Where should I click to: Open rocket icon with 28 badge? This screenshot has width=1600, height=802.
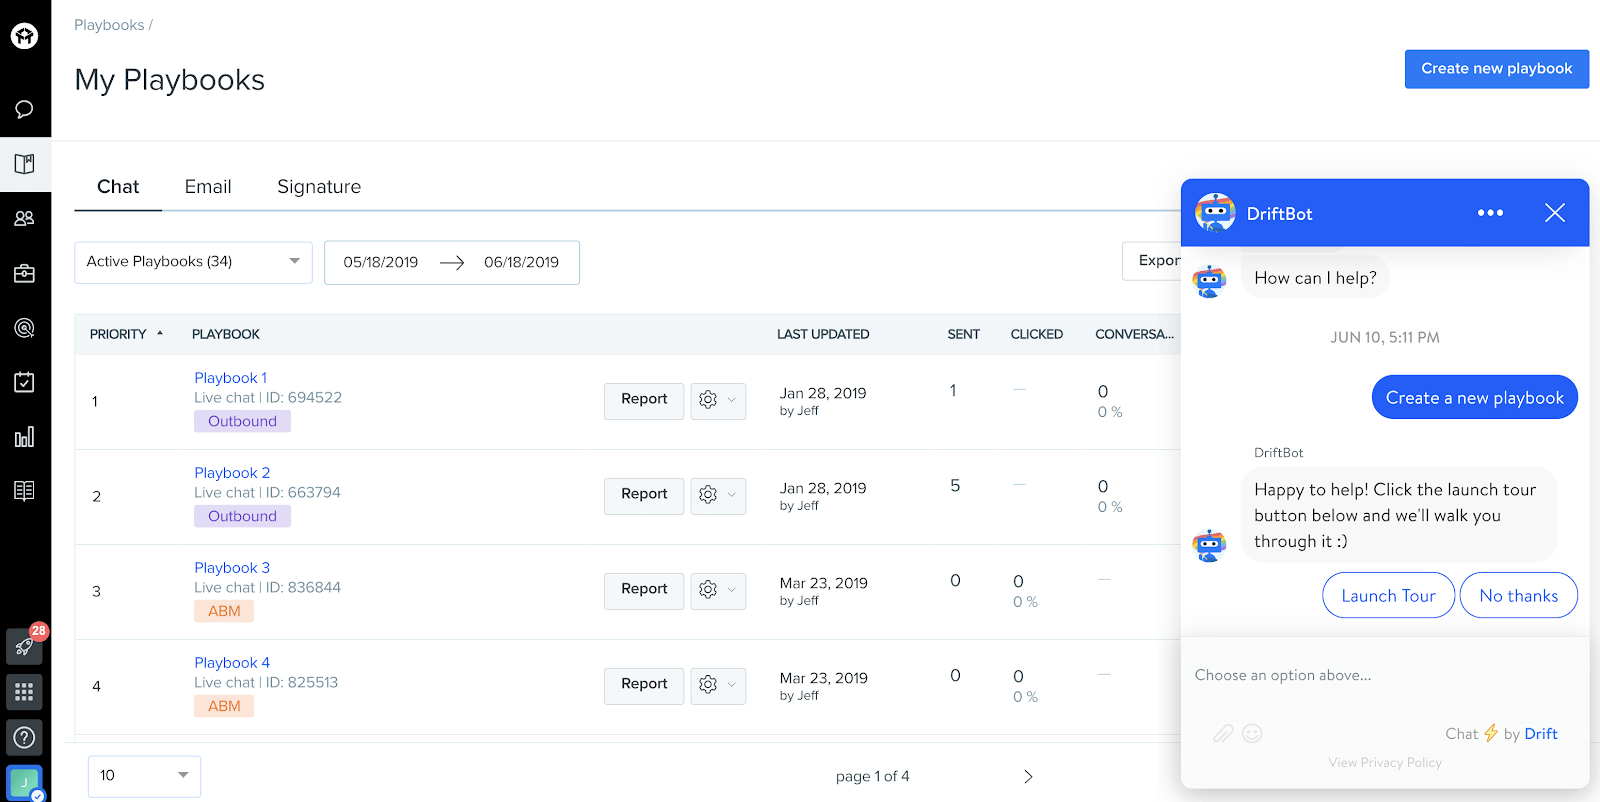[25, 646]
